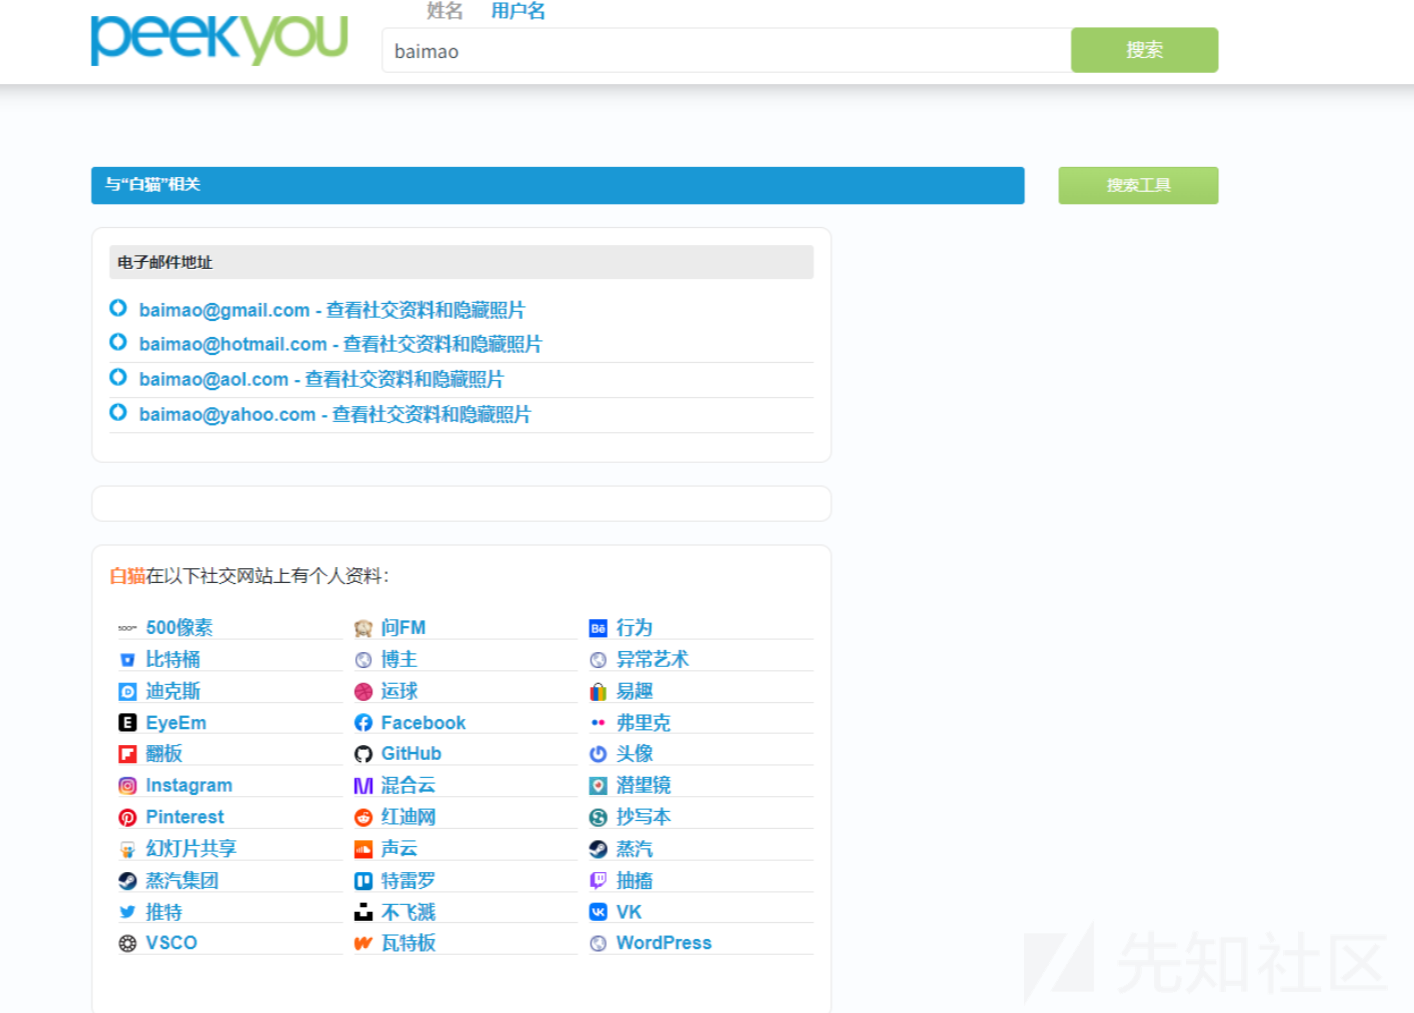Click the EyeEm logo icon
This screenshot has height=1013, width=1414.
(x=127, y=723)
